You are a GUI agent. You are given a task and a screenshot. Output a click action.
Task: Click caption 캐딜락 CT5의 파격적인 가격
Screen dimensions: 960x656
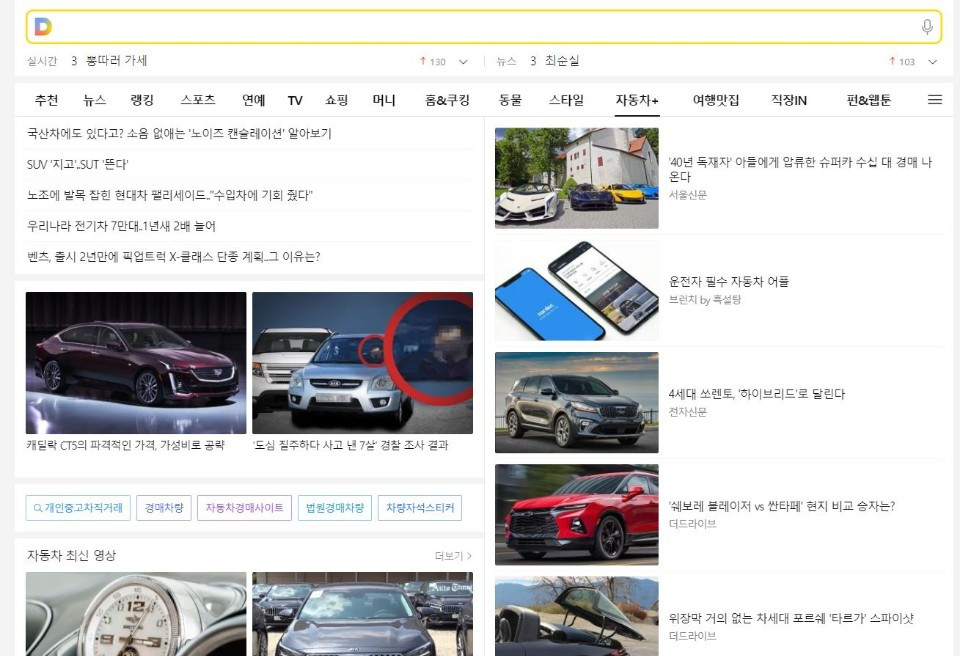click(x=126, y=445)
